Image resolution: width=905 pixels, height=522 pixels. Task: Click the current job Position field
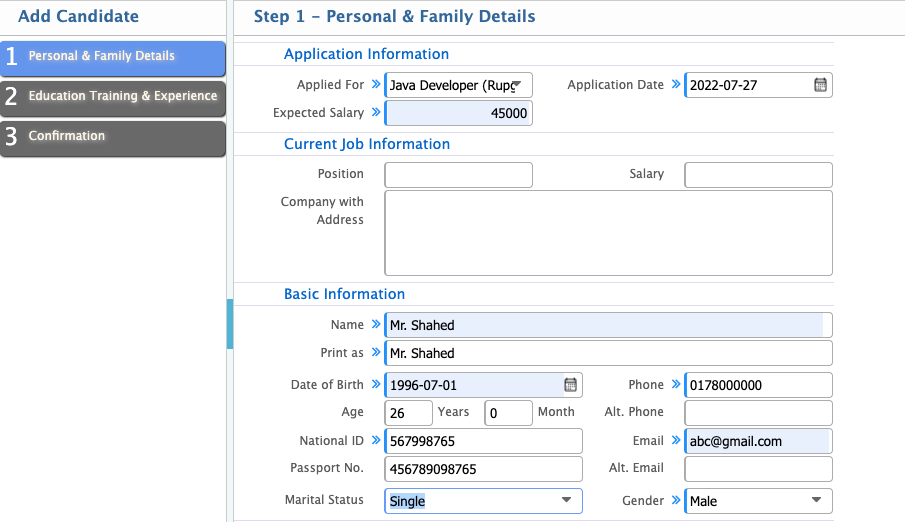[458, 175]
